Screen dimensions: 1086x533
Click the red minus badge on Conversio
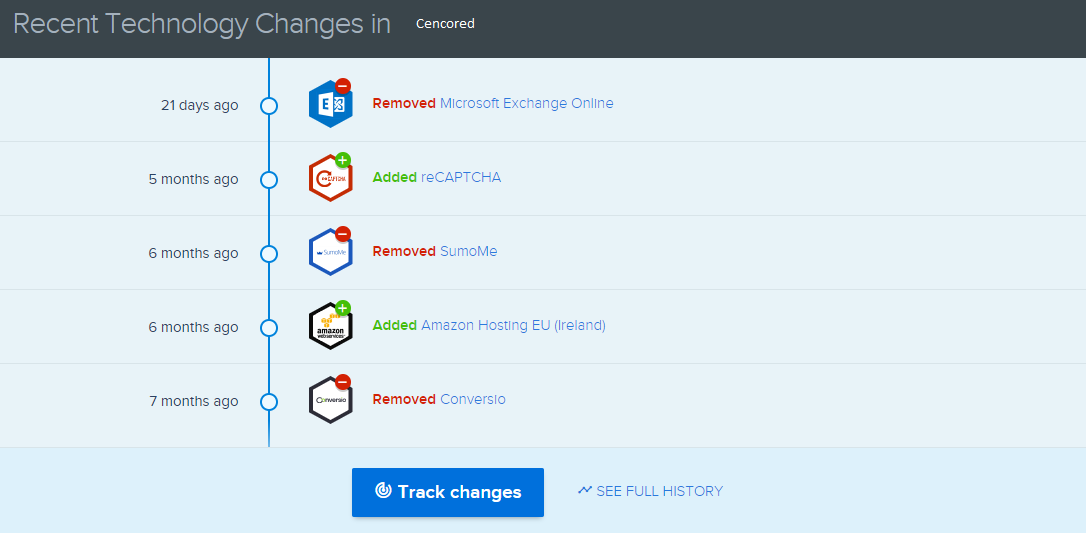tap(343, 382)
